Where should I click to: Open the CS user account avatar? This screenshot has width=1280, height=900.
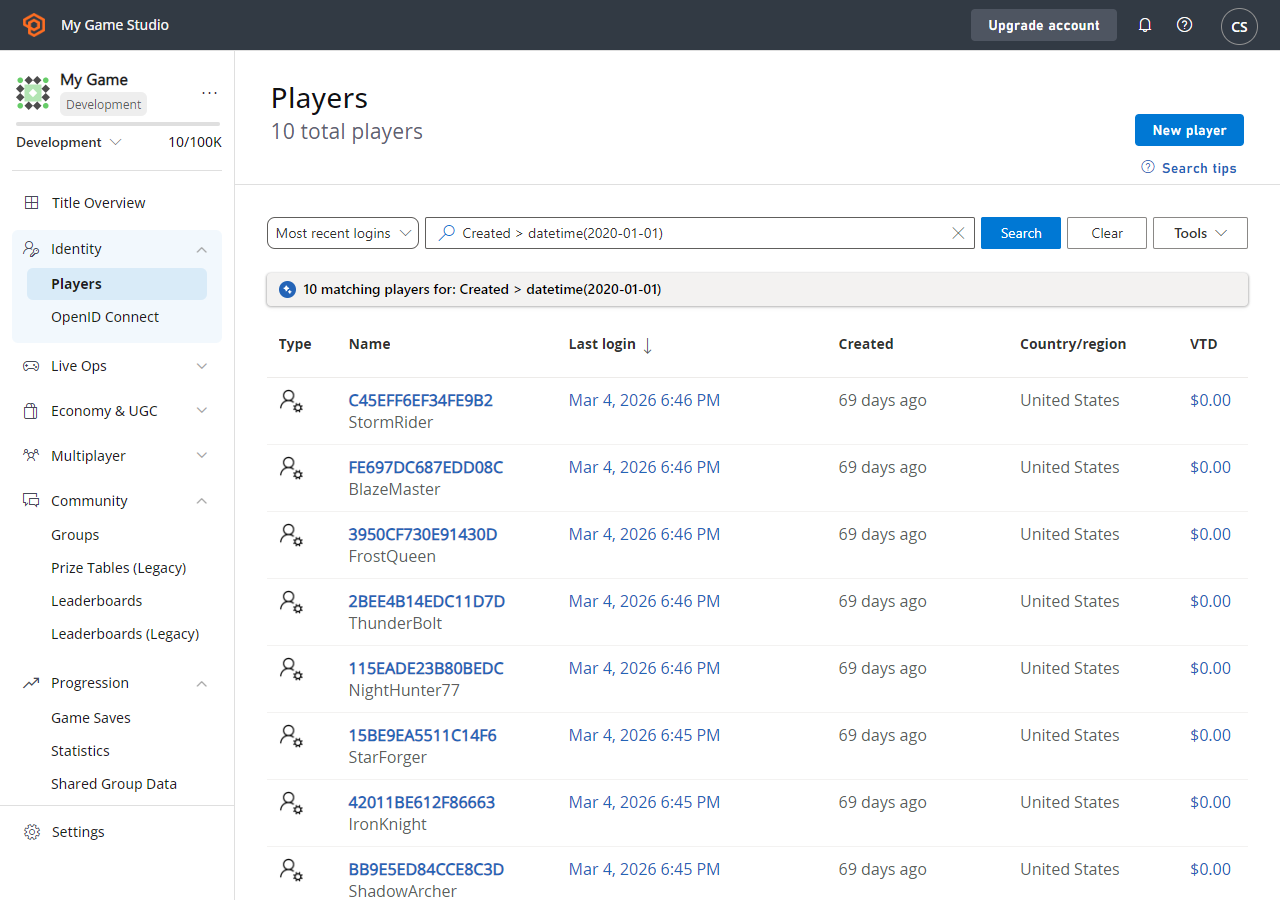[1239, 26]
